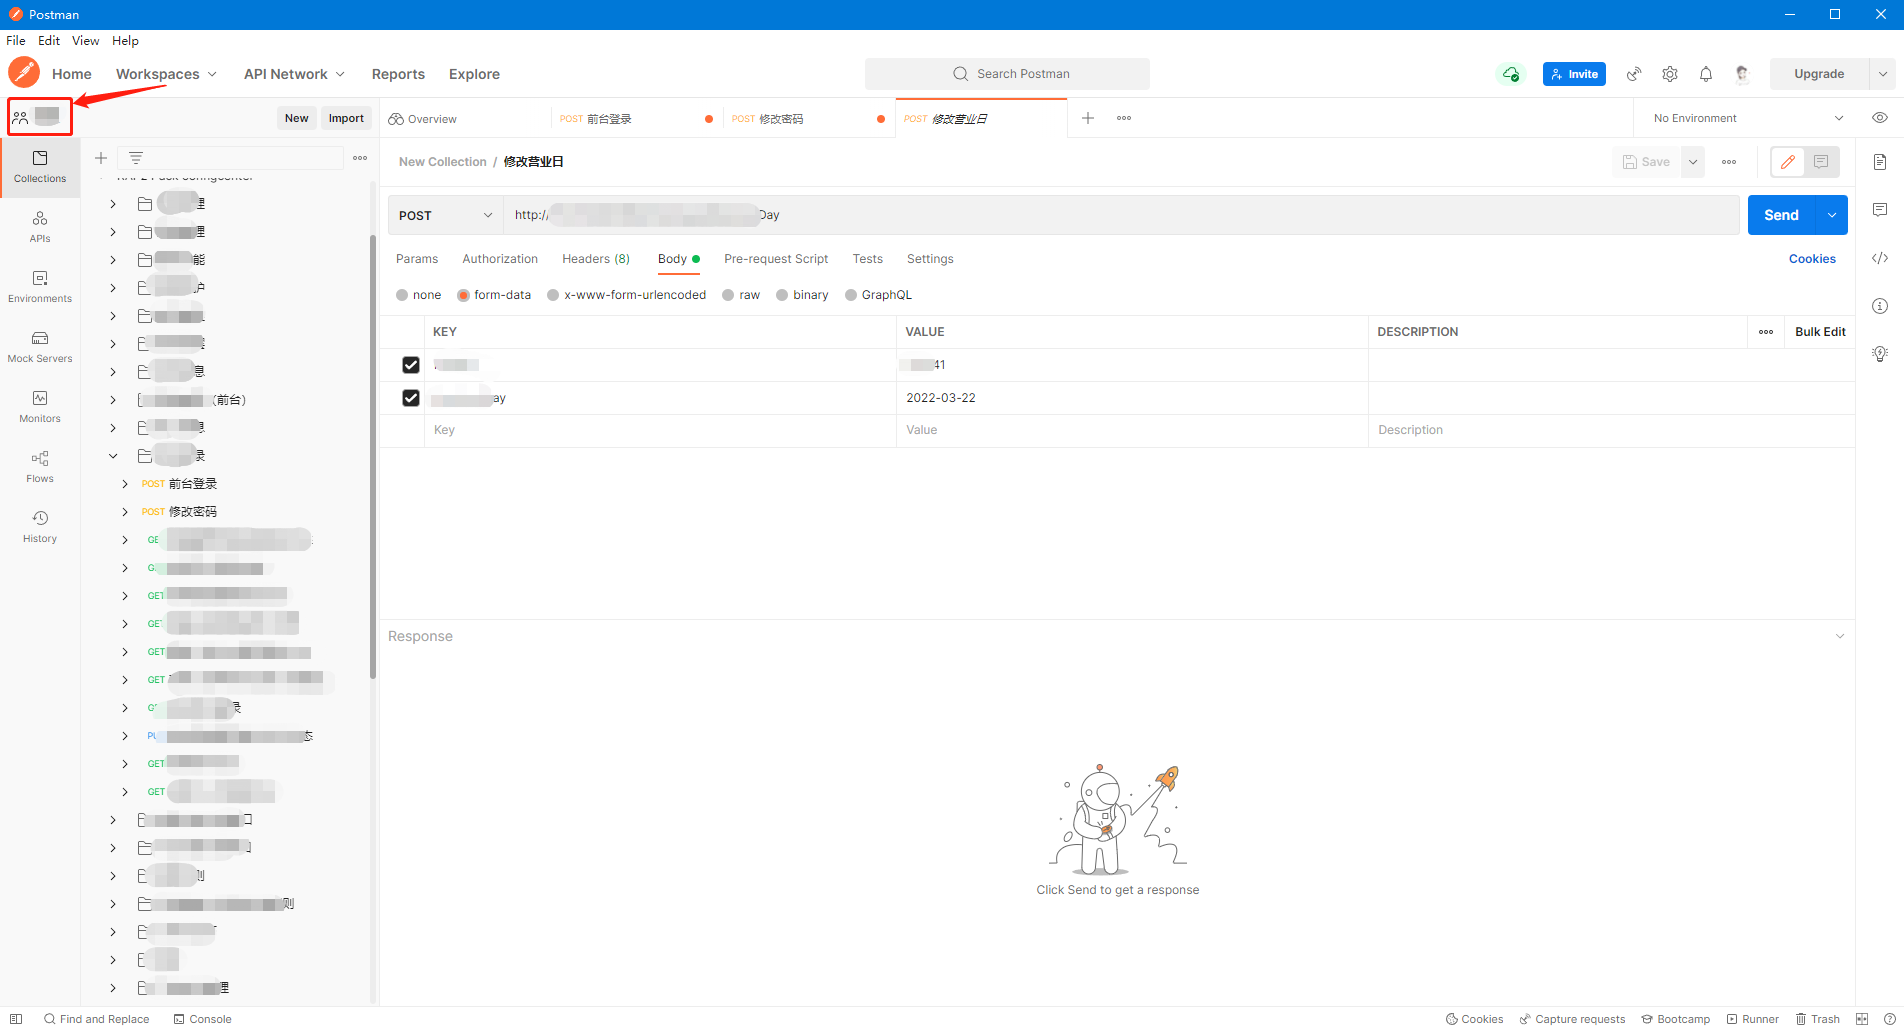Open the Cookies link under Send
1904x1031 pixels.
[x=1812, y=259]
